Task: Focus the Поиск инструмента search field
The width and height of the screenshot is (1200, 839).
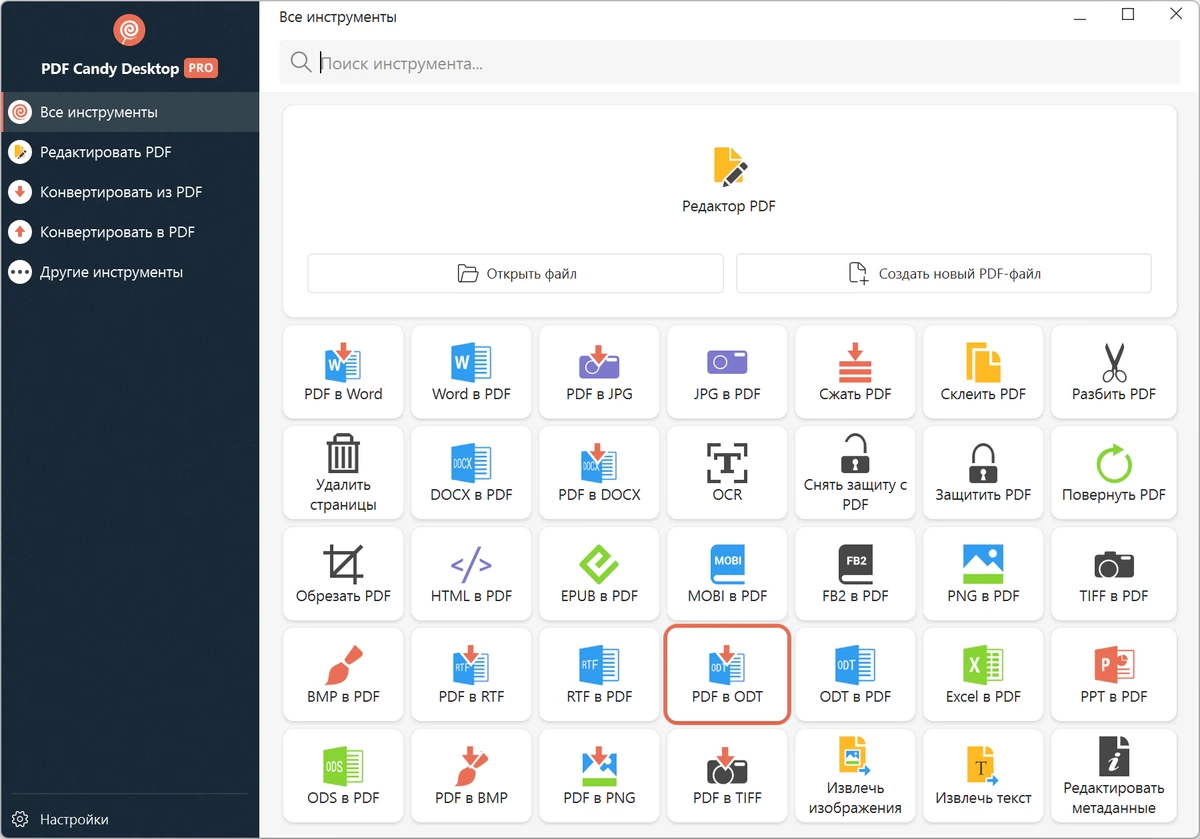Action: (729, 63)
